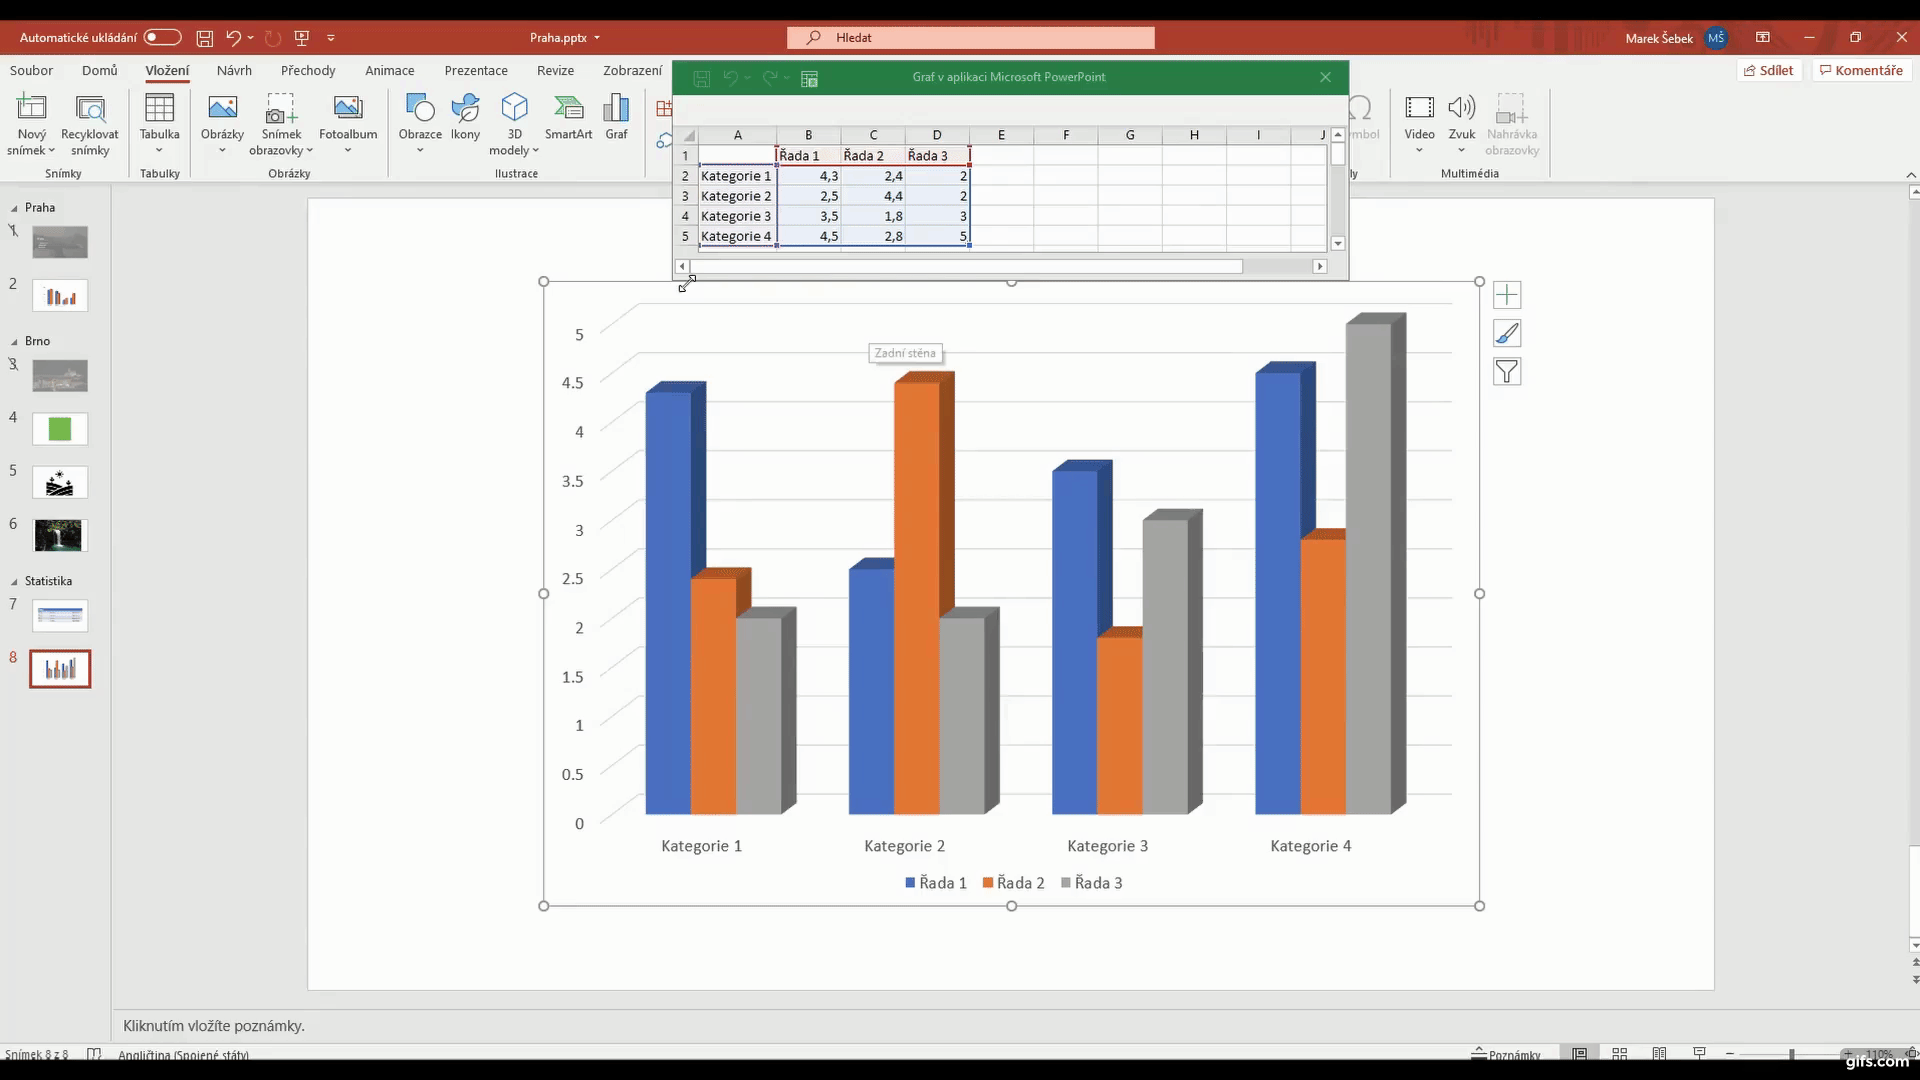
Task: Open the Praha.pptx title dropdown
Action: (597, 38)
